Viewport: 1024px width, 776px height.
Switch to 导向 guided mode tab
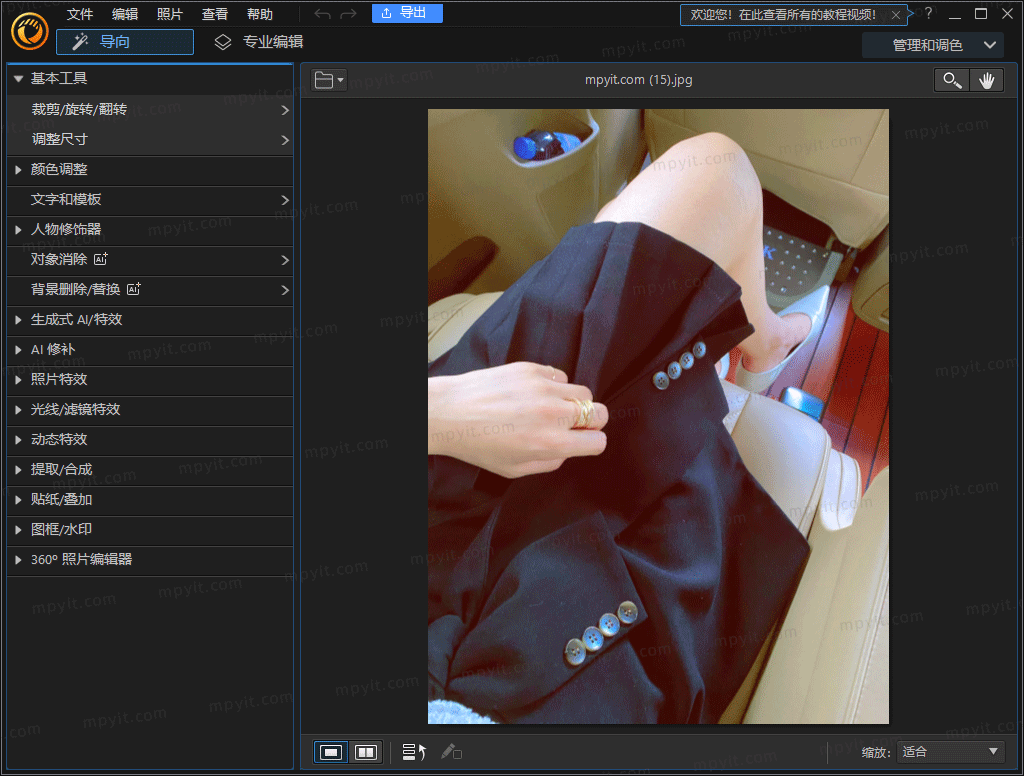125,42
